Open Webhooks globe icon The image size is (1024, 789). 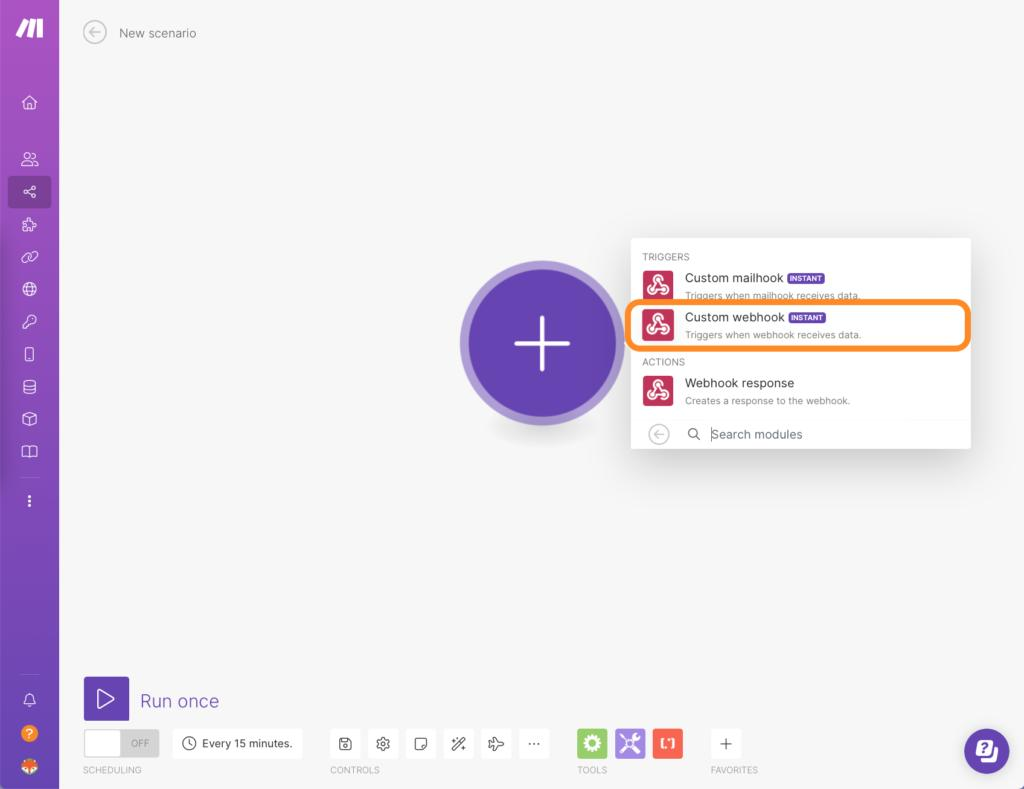[29, 289]
